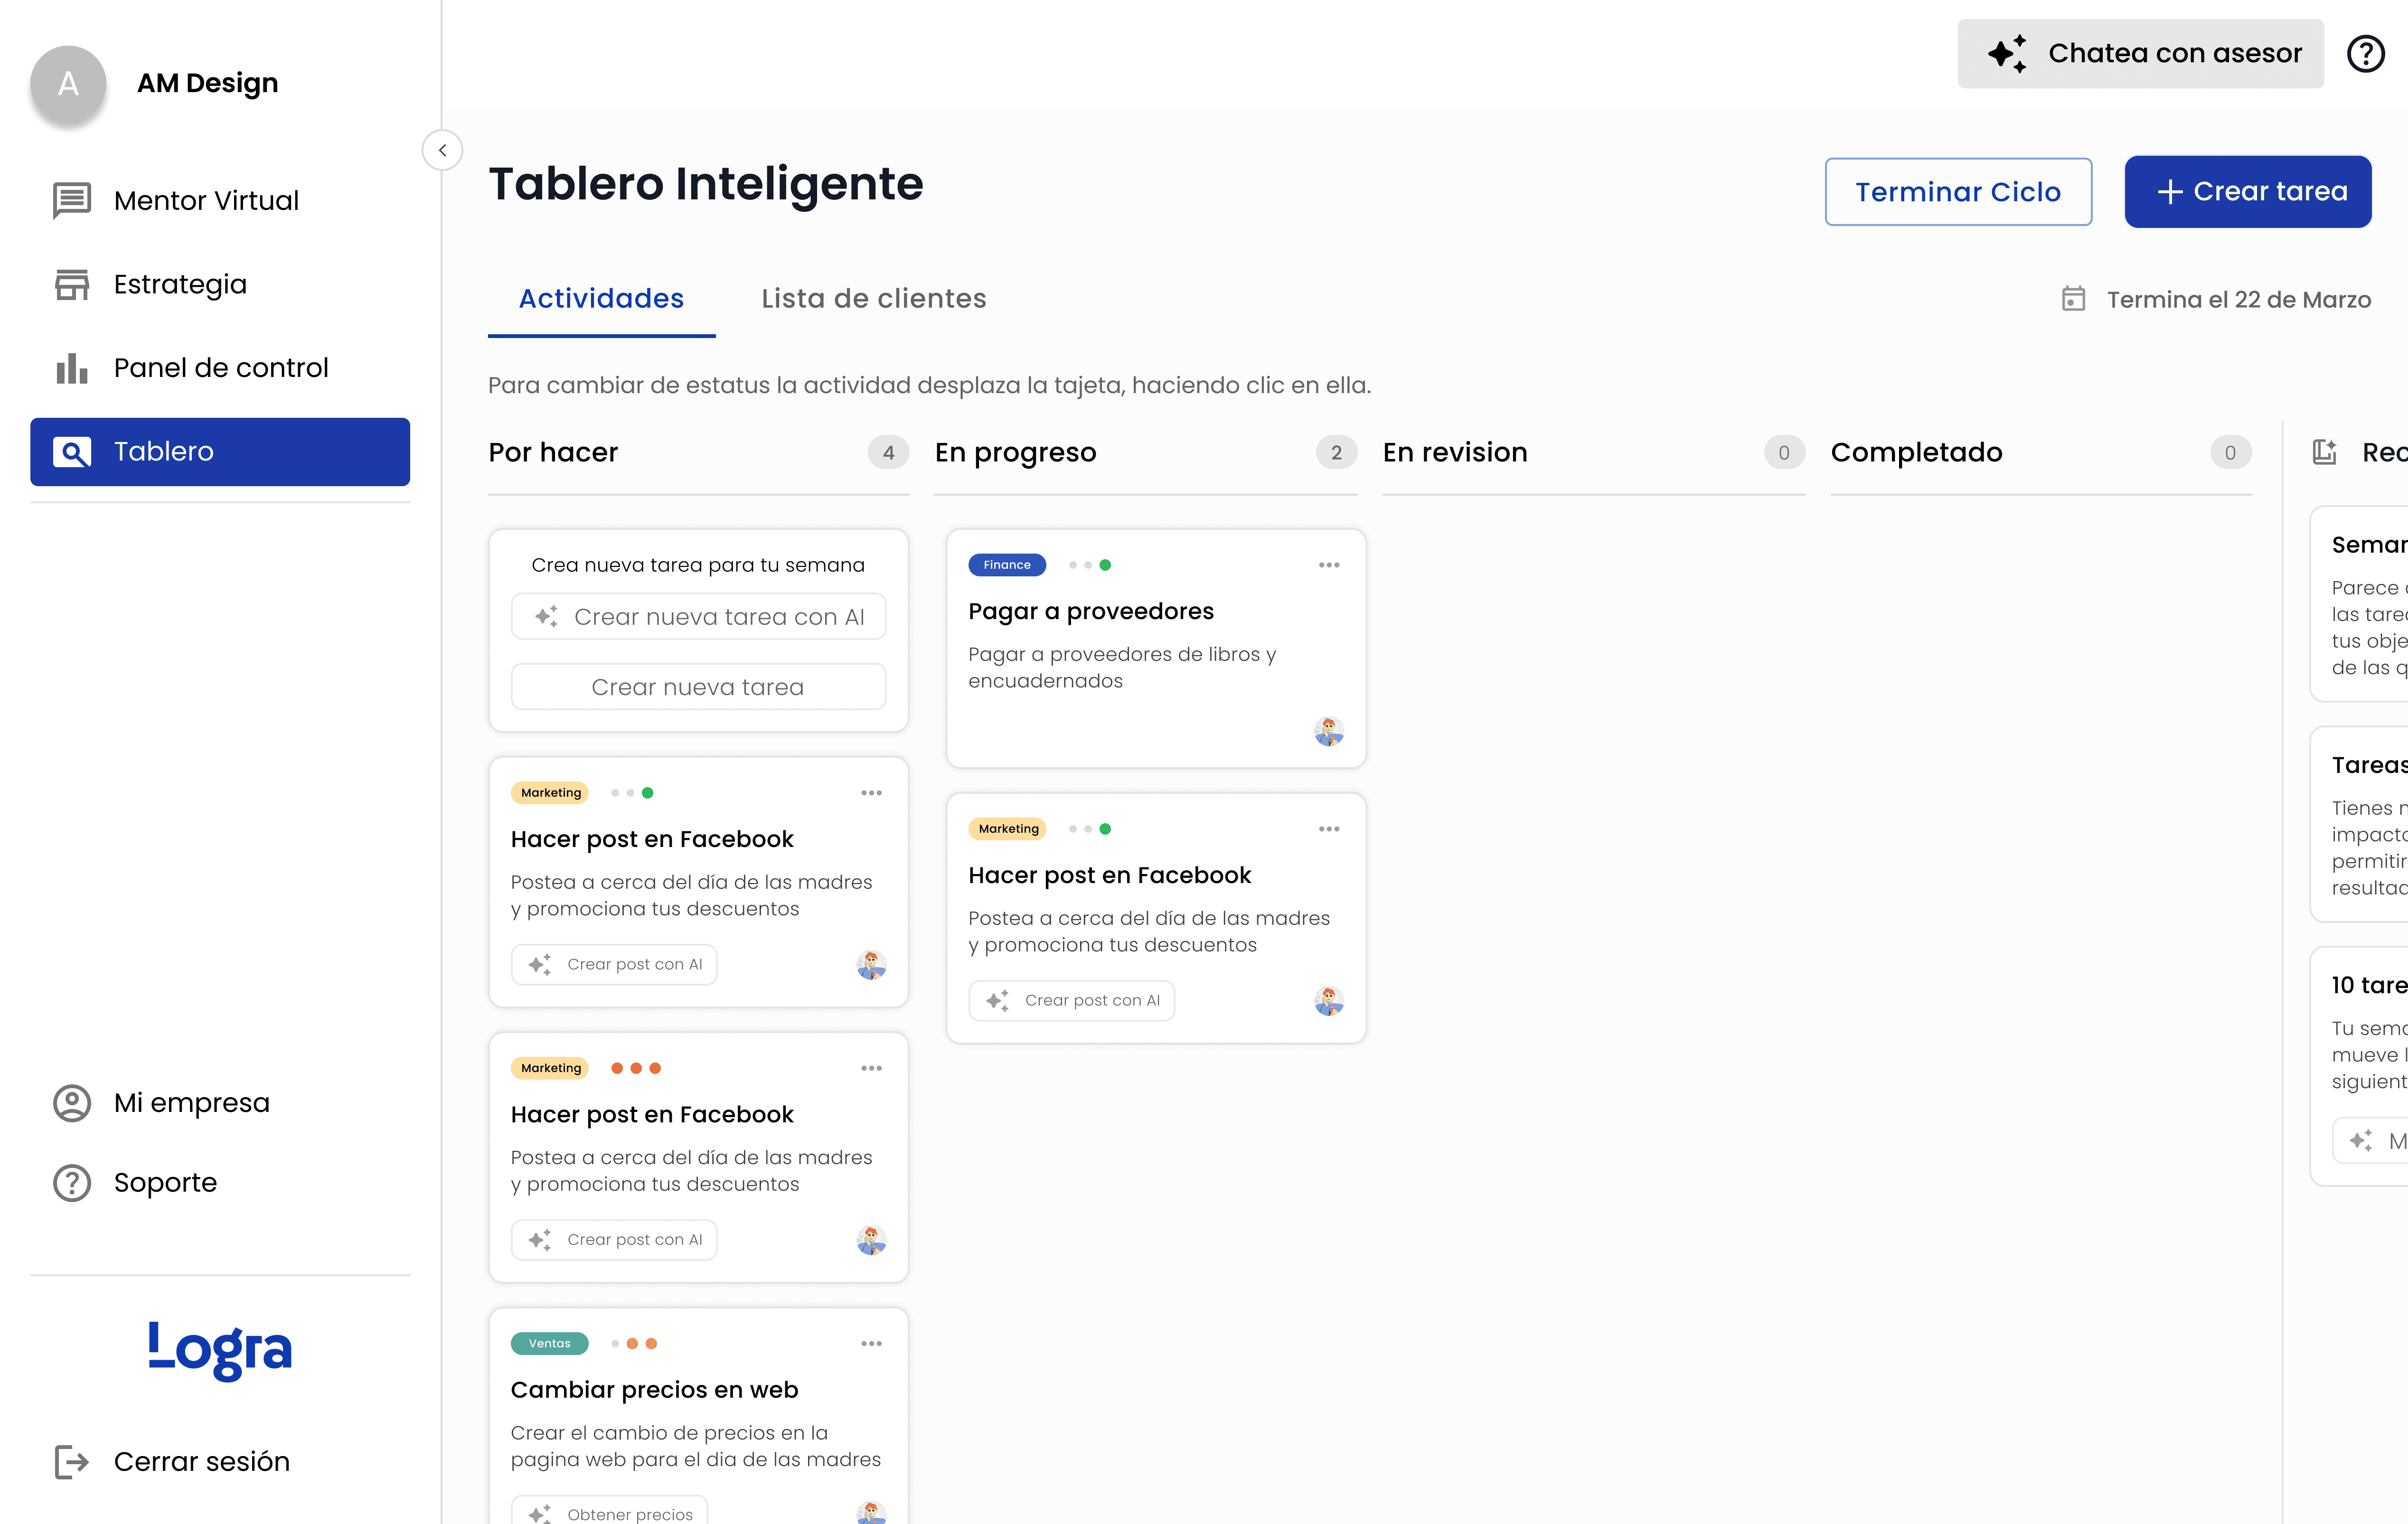The height and width of the screenshot is (1524, 2408).
Task: Click the calendar icon next to end date
Action: 2073,299
